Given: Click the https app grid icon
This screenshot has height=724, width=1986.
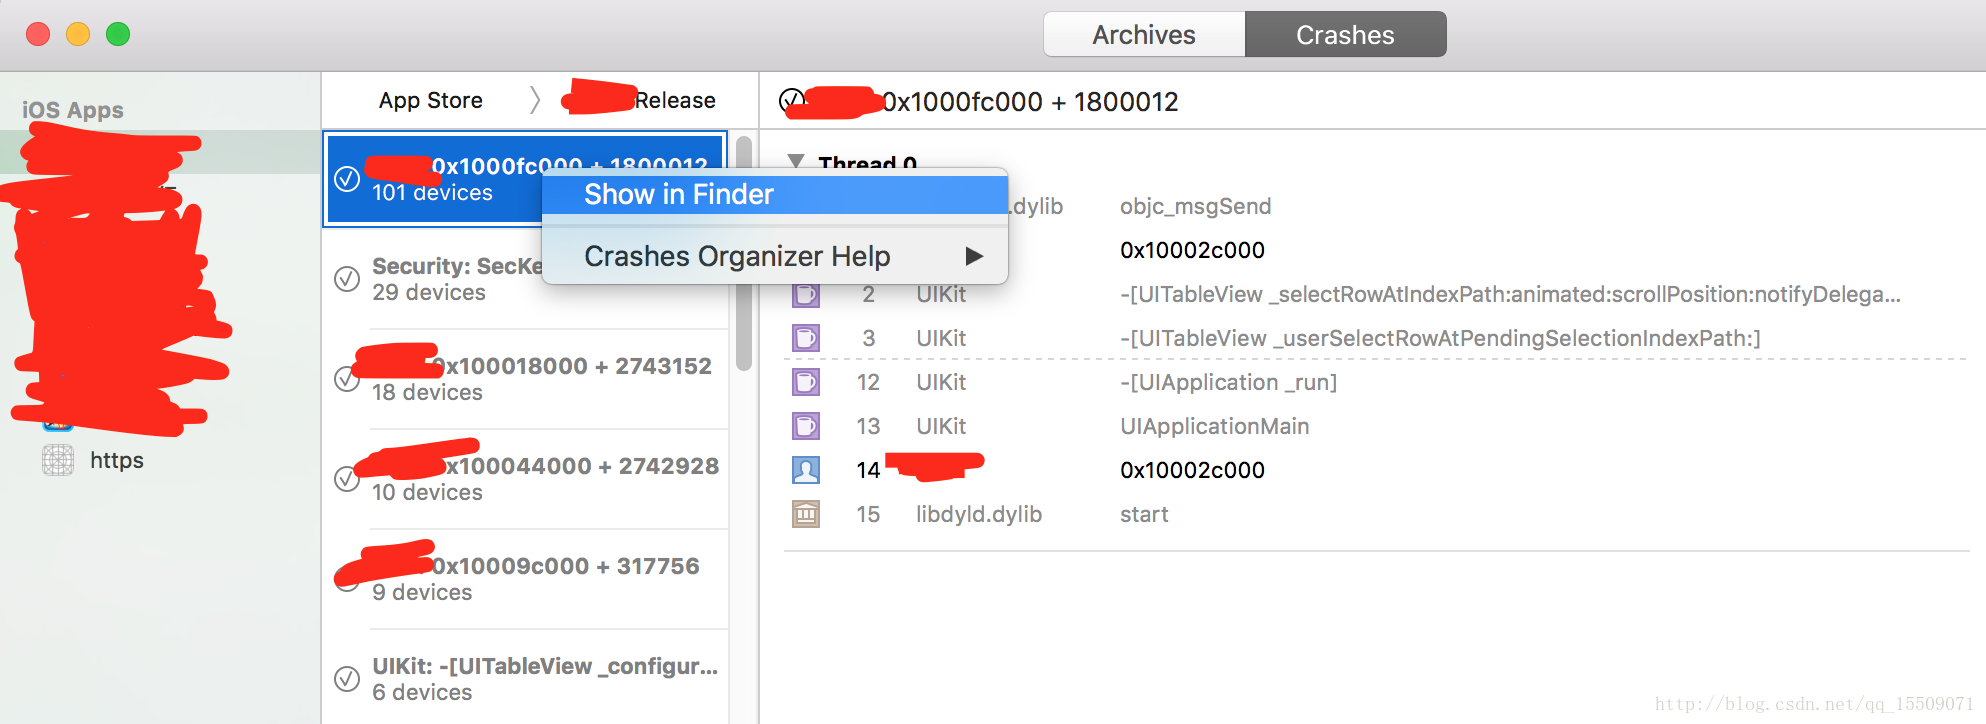Looking at the screenshot, I should pos(58,460).
